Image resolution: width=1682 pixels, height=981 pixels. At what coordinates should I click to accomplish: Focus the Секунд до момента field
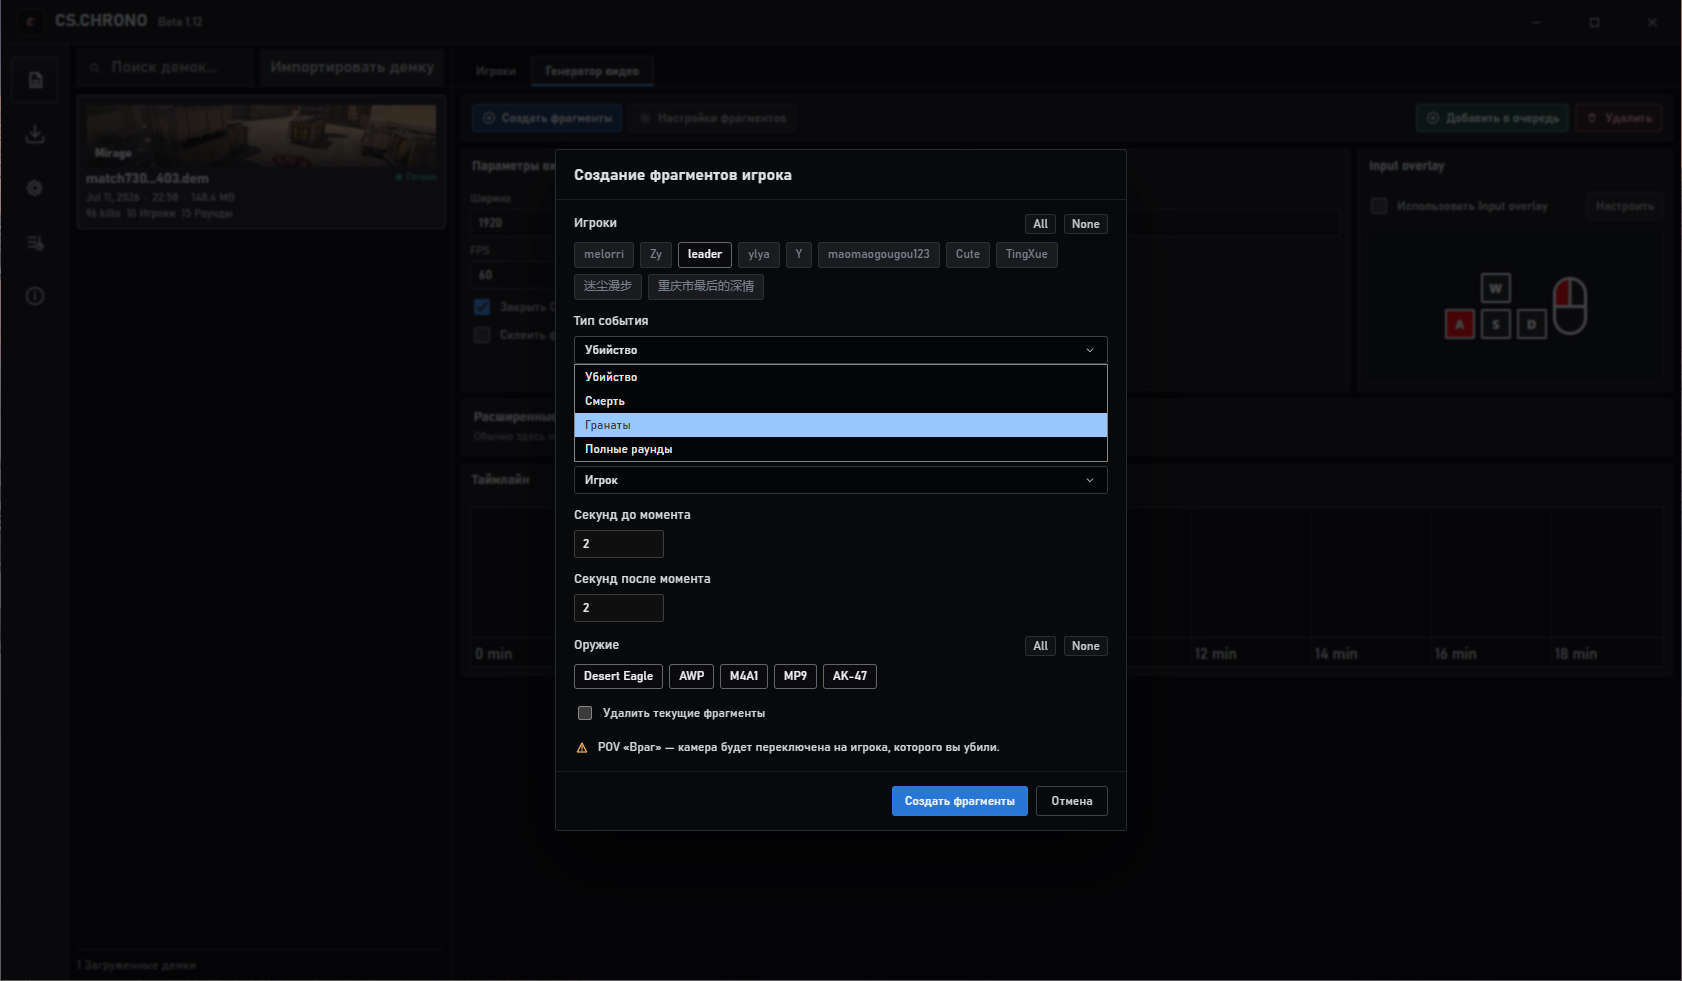pyautogui.click(x=619, y=544)
